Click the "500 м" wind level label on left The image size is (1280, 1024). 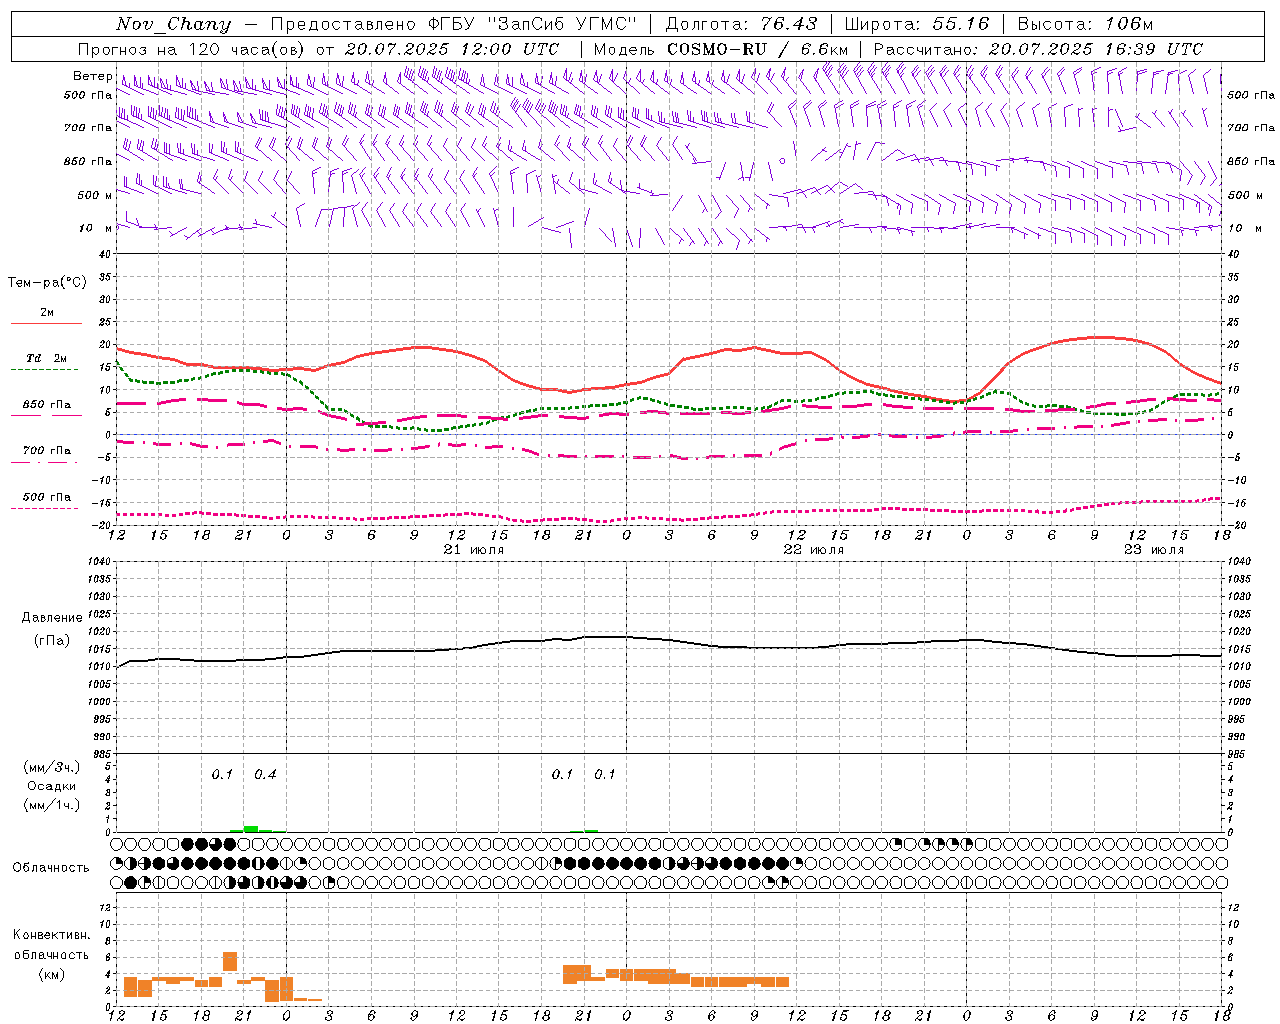point(95,195)
